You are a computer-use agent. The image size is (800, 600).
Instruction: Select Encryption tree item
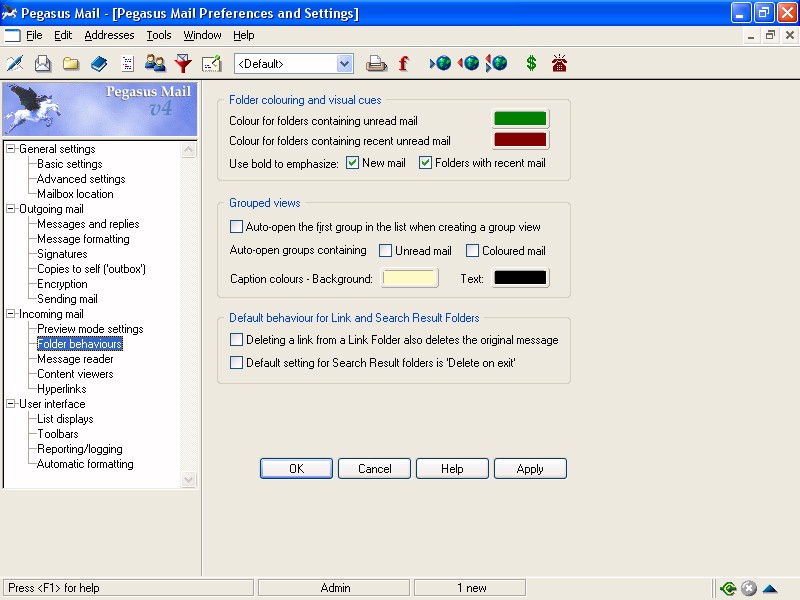click(x=62, y=284)
